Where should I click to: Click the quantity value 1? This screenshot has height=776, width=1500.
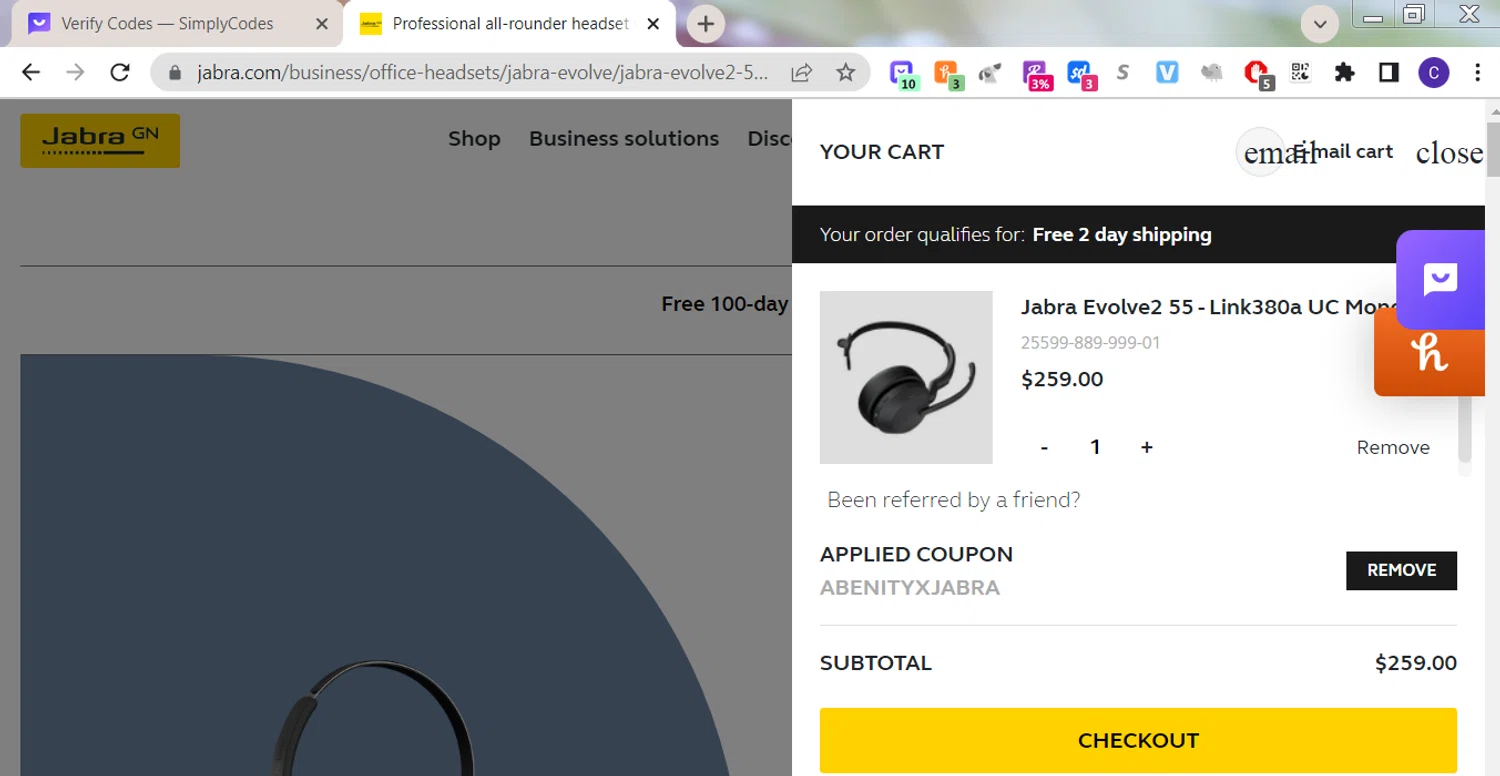click(1095, 447)
